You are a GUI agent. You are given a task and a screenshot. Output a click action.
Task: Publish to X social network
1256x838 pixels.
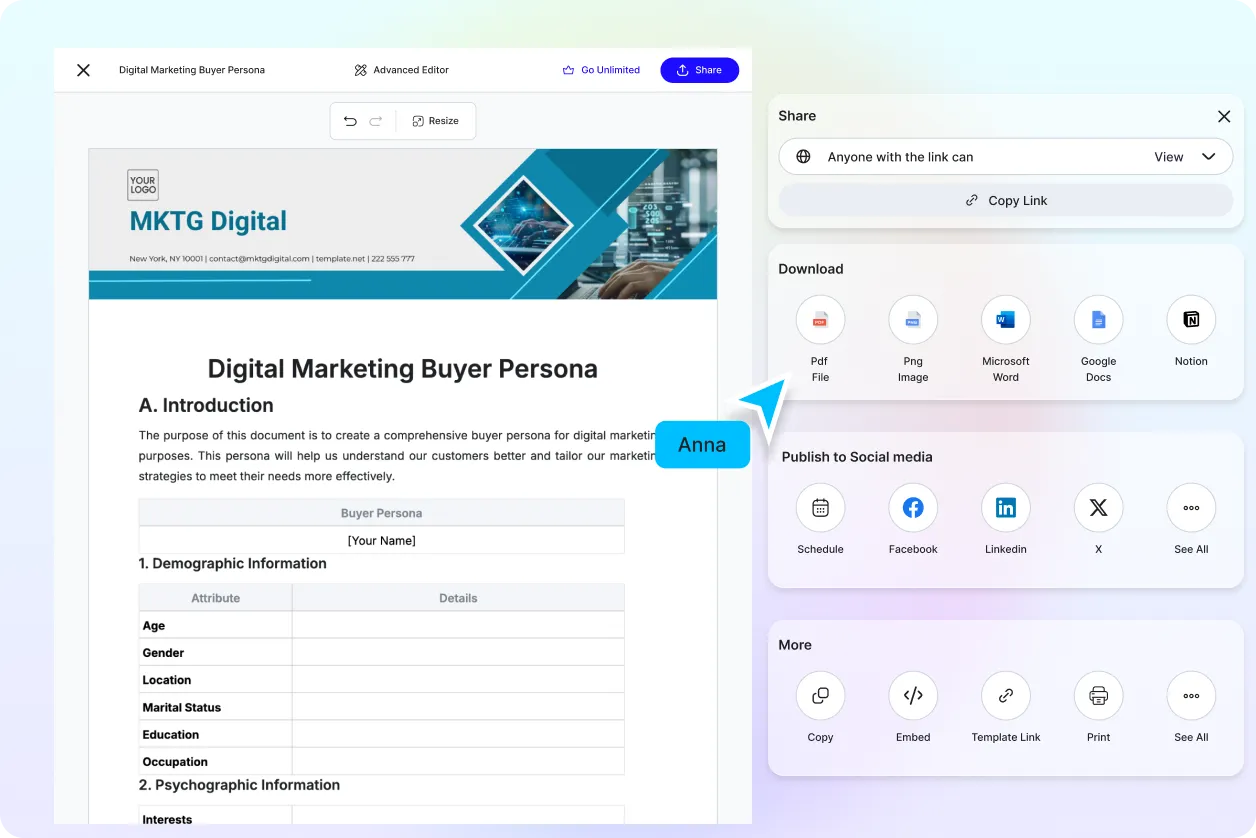[x=1098, y=508]
